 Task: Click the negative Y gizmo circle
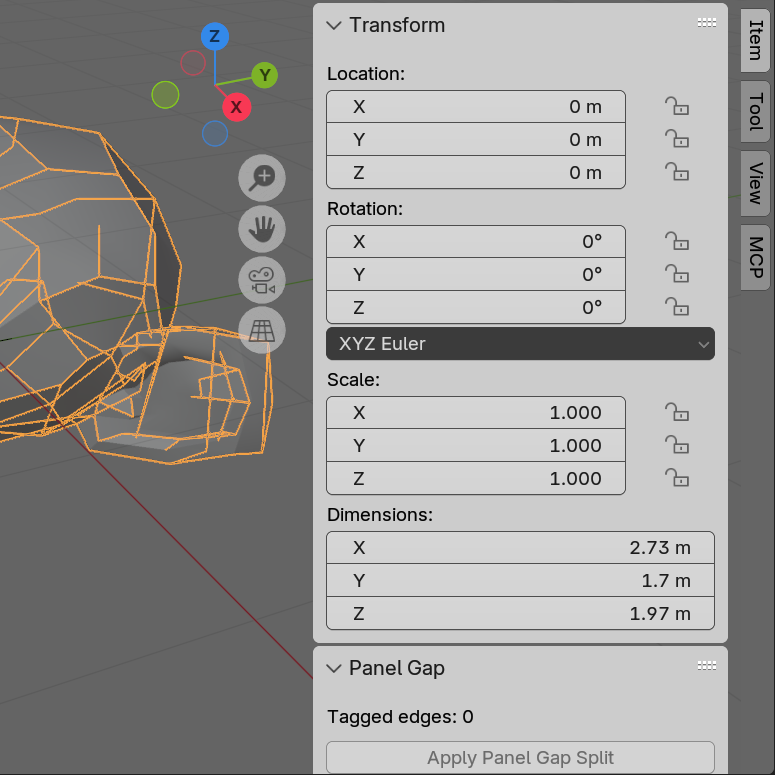165,95
